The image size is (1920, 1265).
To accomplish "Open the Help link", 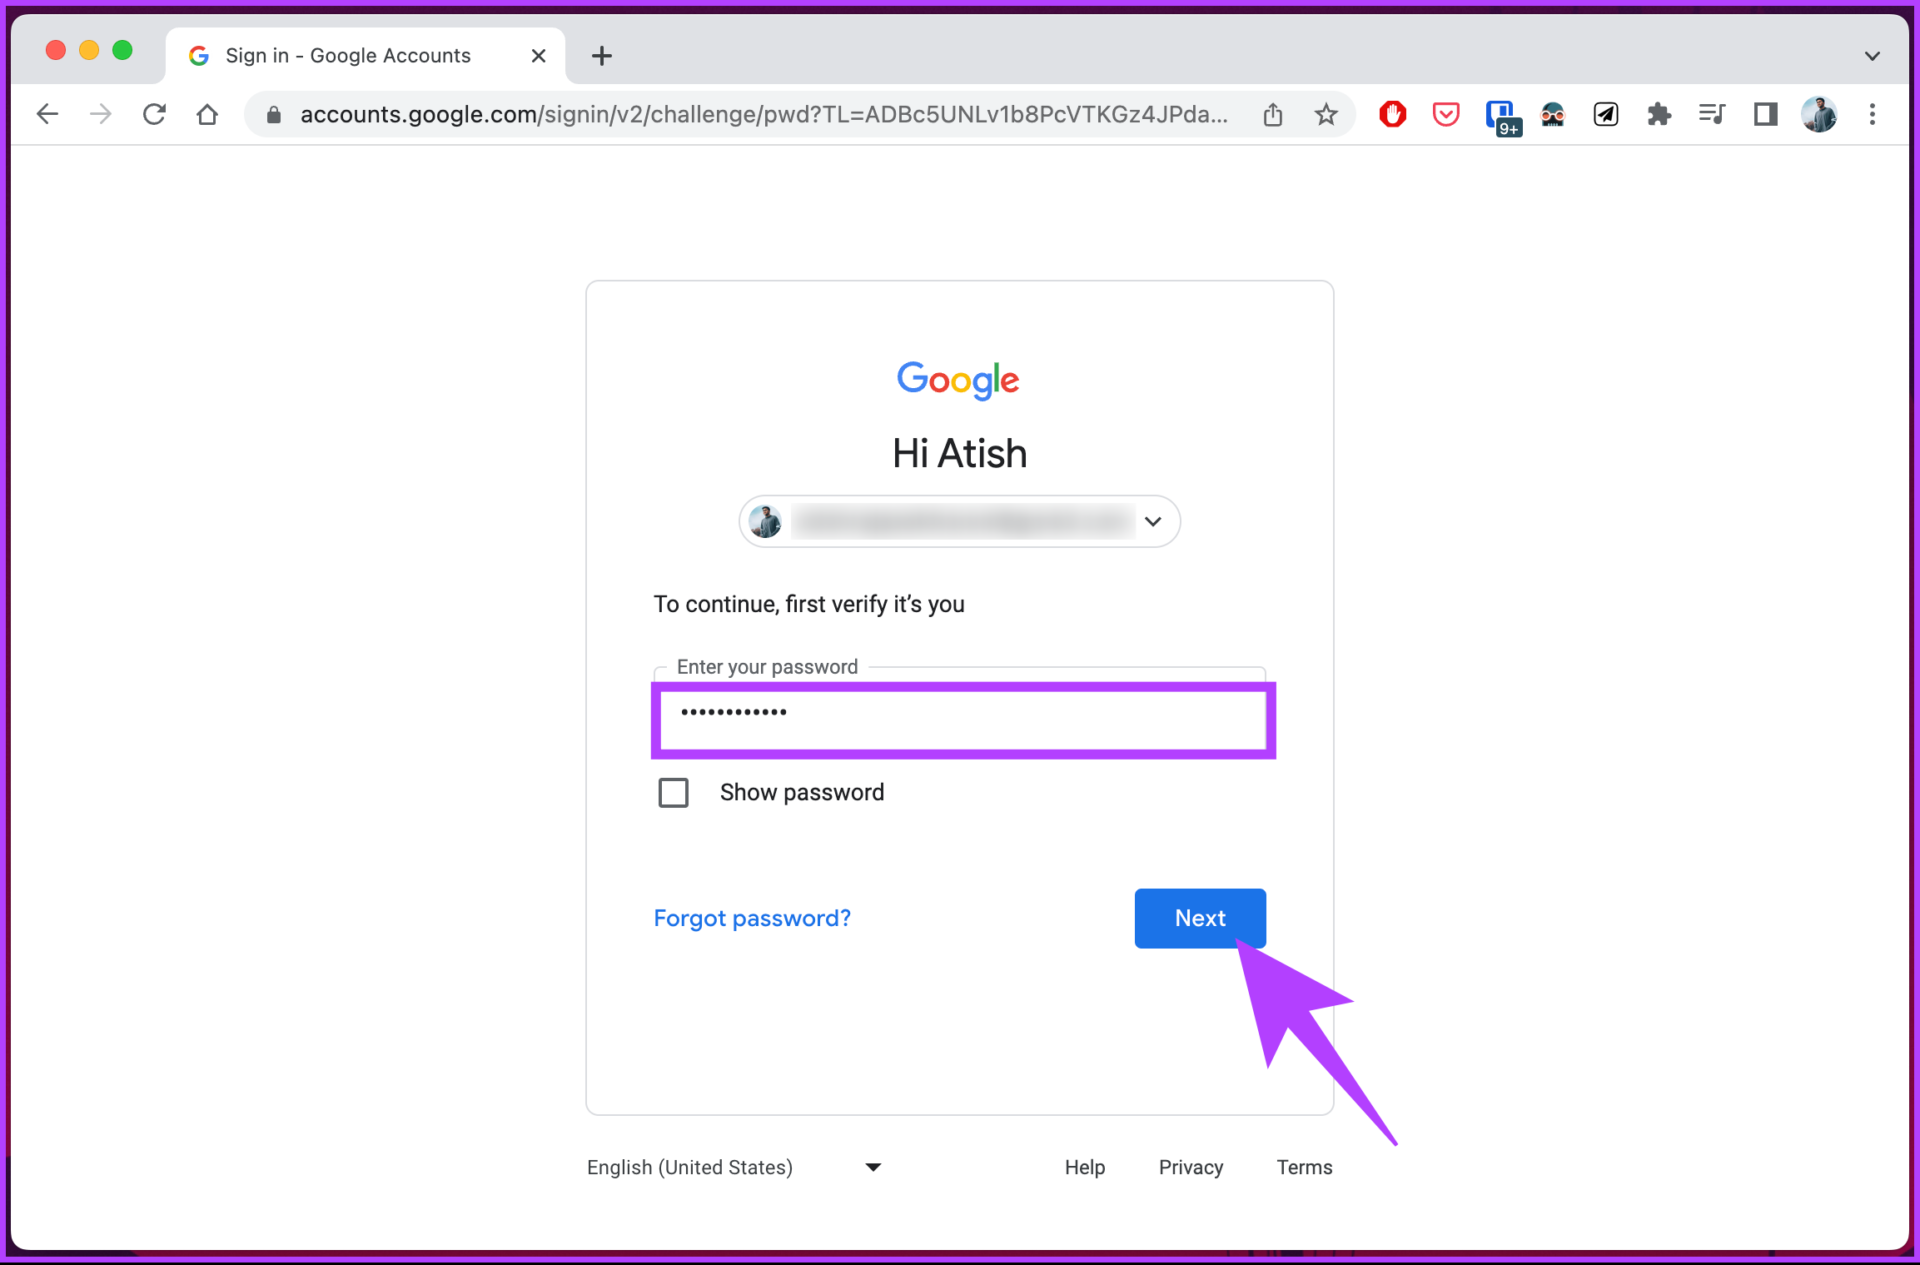I will (x=1084, y=1167).
